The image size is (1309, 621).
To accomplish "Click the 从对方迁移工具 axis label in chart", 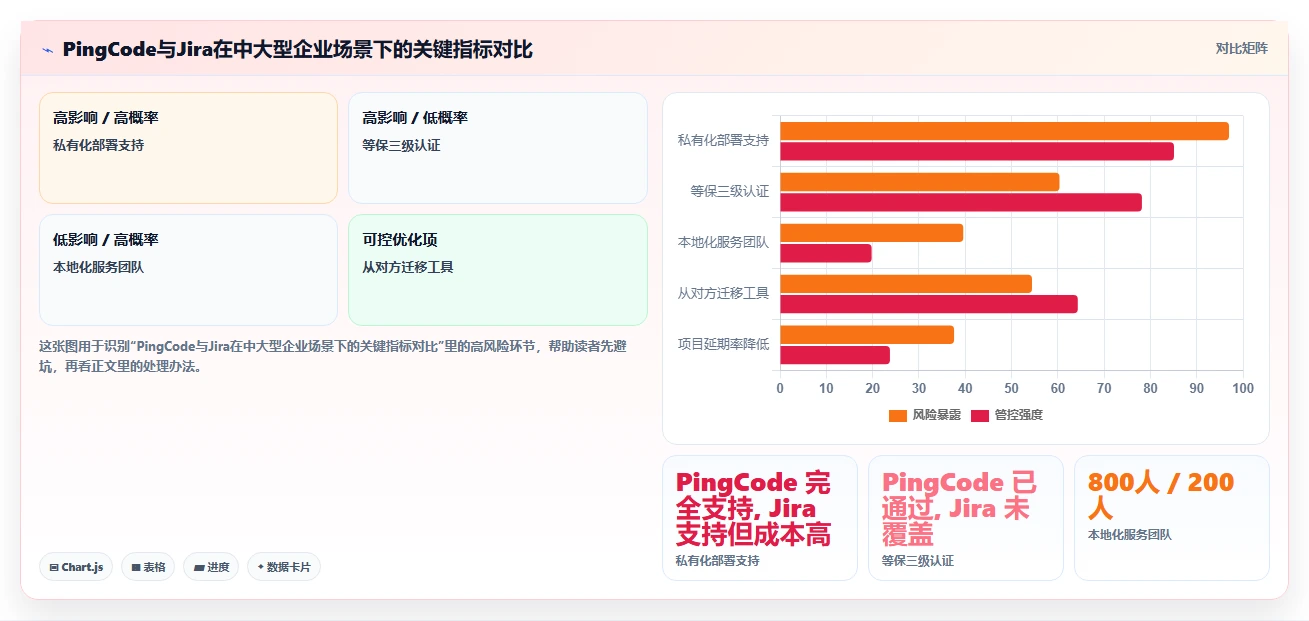I will pyautogui.click(x=723, y=293).
